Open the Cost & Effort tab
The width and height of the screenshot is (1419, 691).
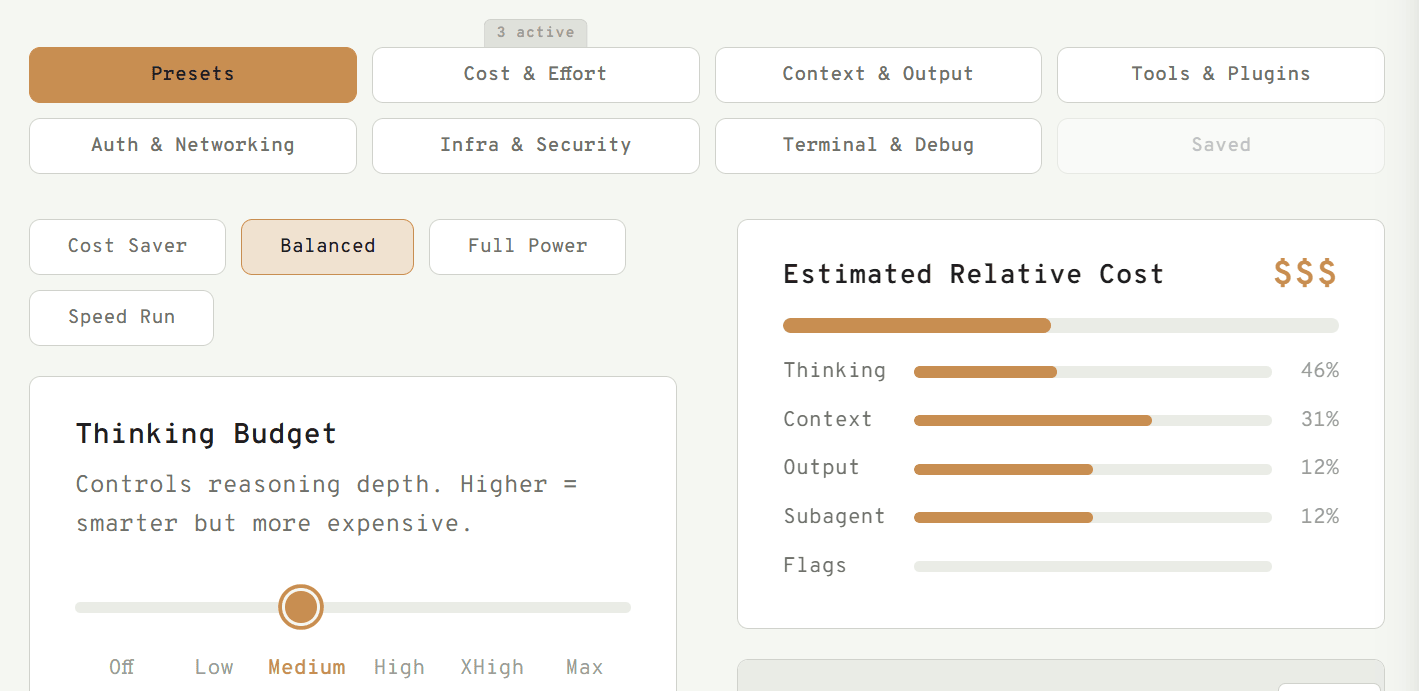click(535, 74)
